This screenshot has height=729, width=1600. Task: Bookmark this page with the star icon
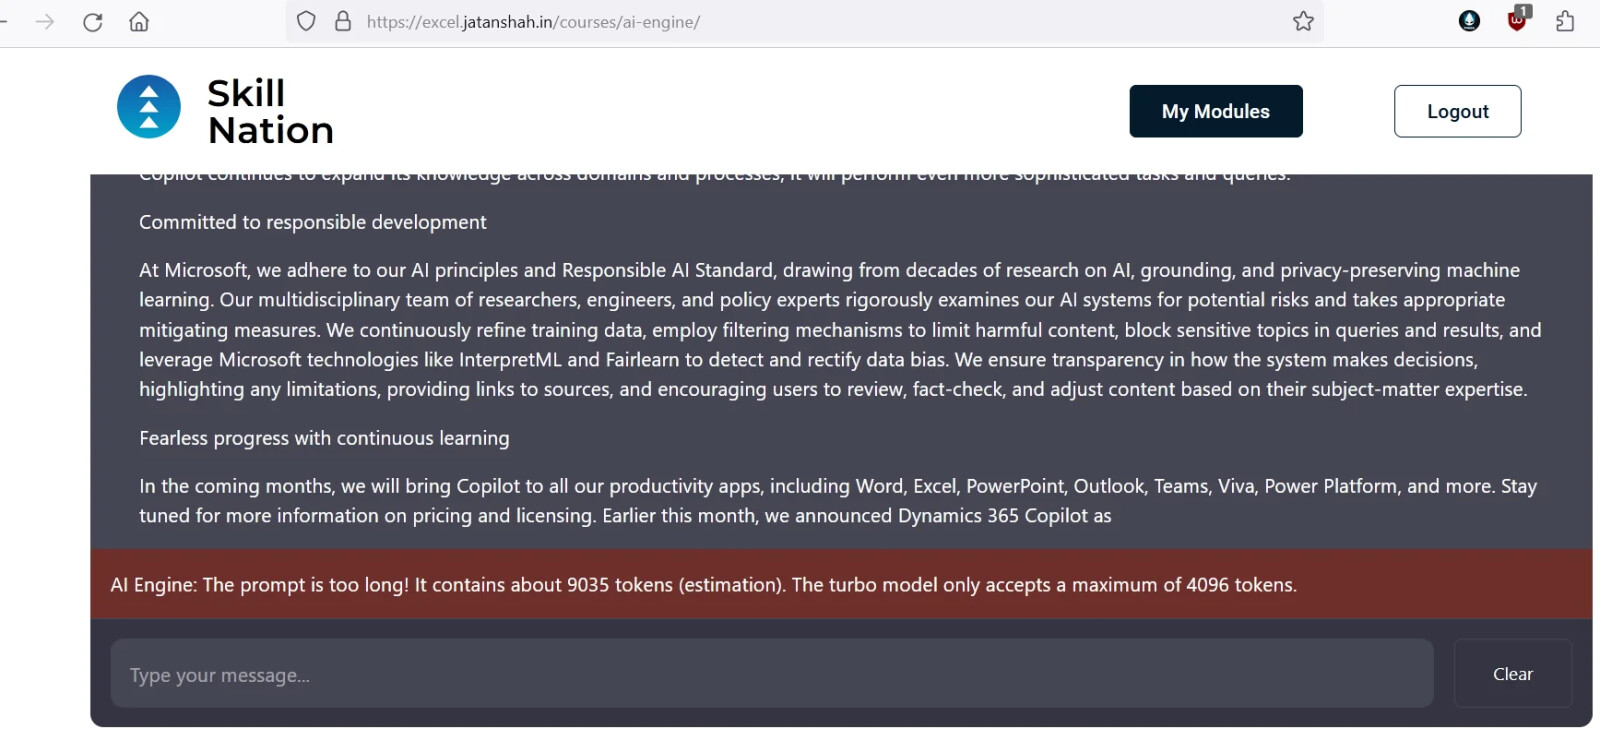tap(1303, 22)
